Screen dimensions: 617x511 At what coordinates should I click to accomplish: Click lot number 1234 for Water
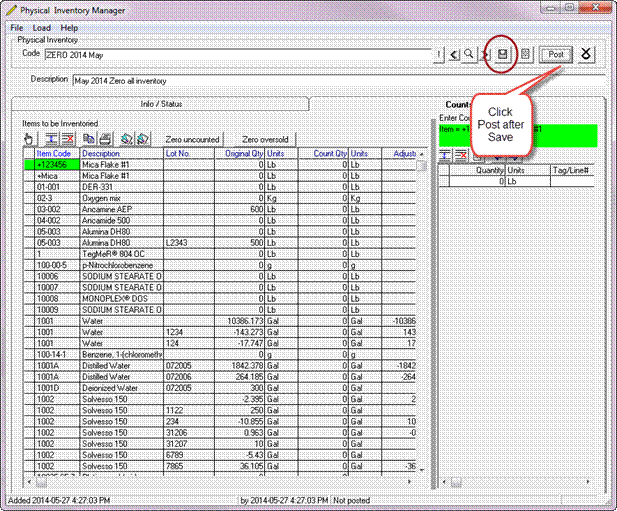[189, 332]
